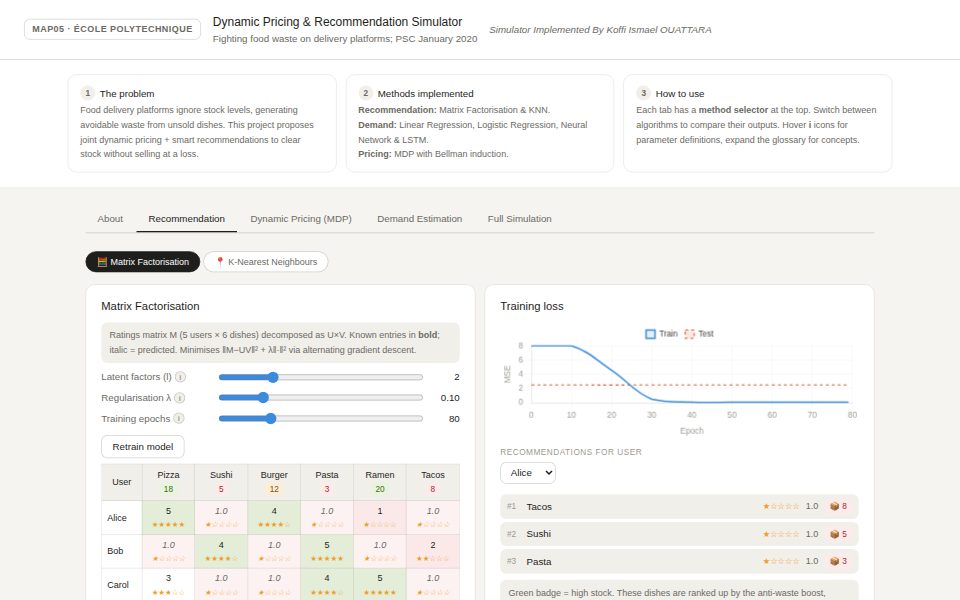Click the step 1 badge on The problem card
This screenshot has height=600, width=960.
88,93
